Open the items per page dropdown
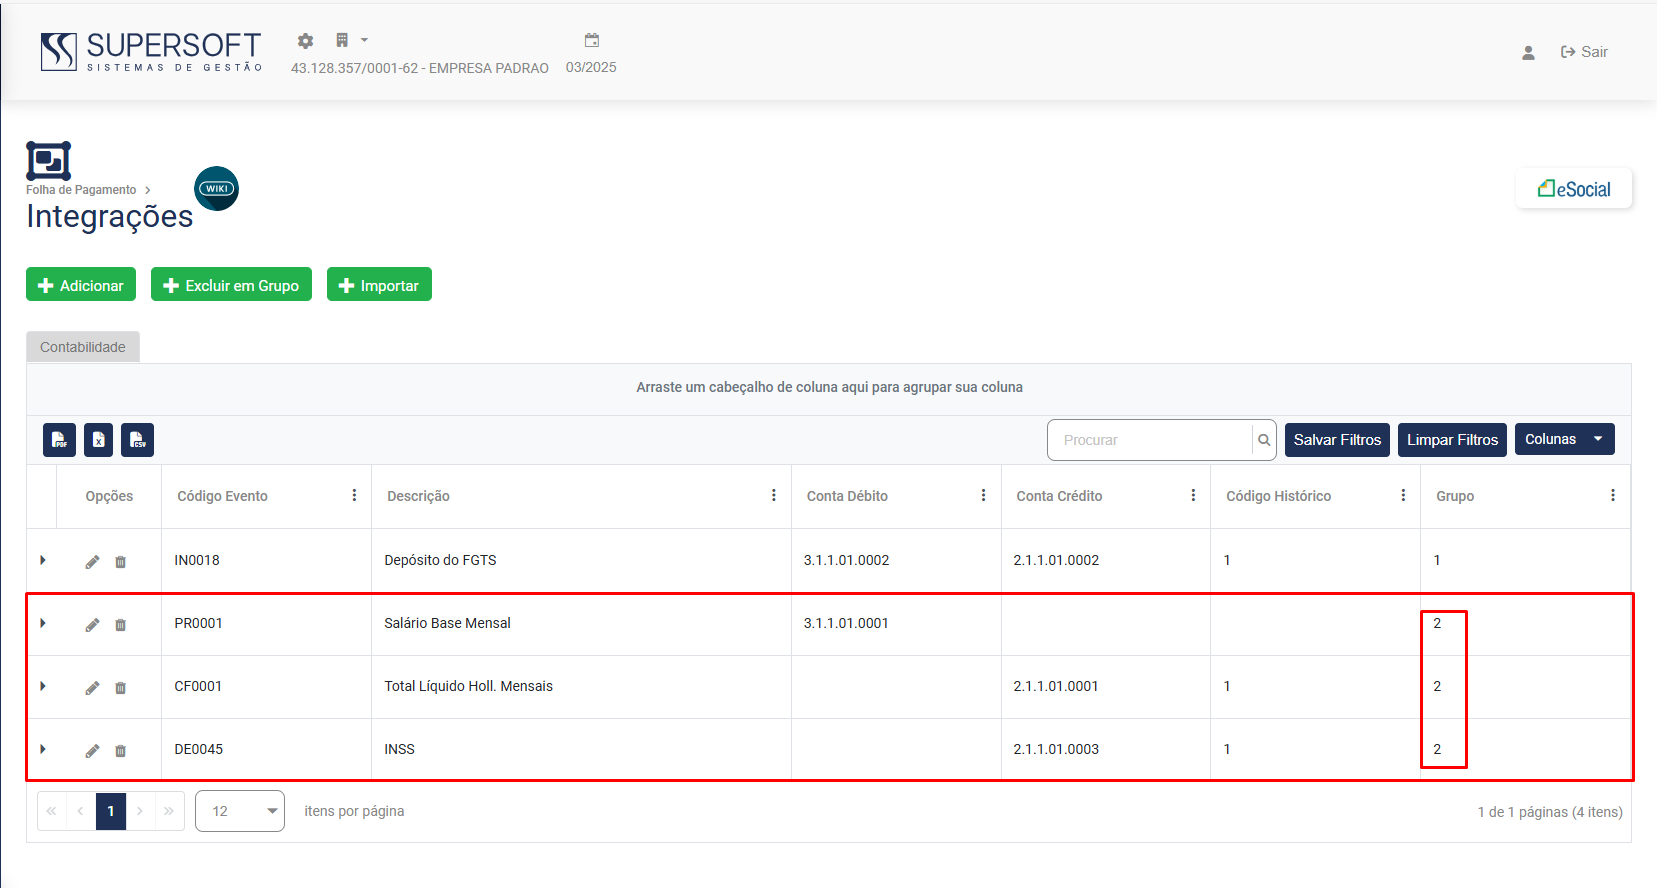This screenshot has width=1657, height=888. coord(240,811)
